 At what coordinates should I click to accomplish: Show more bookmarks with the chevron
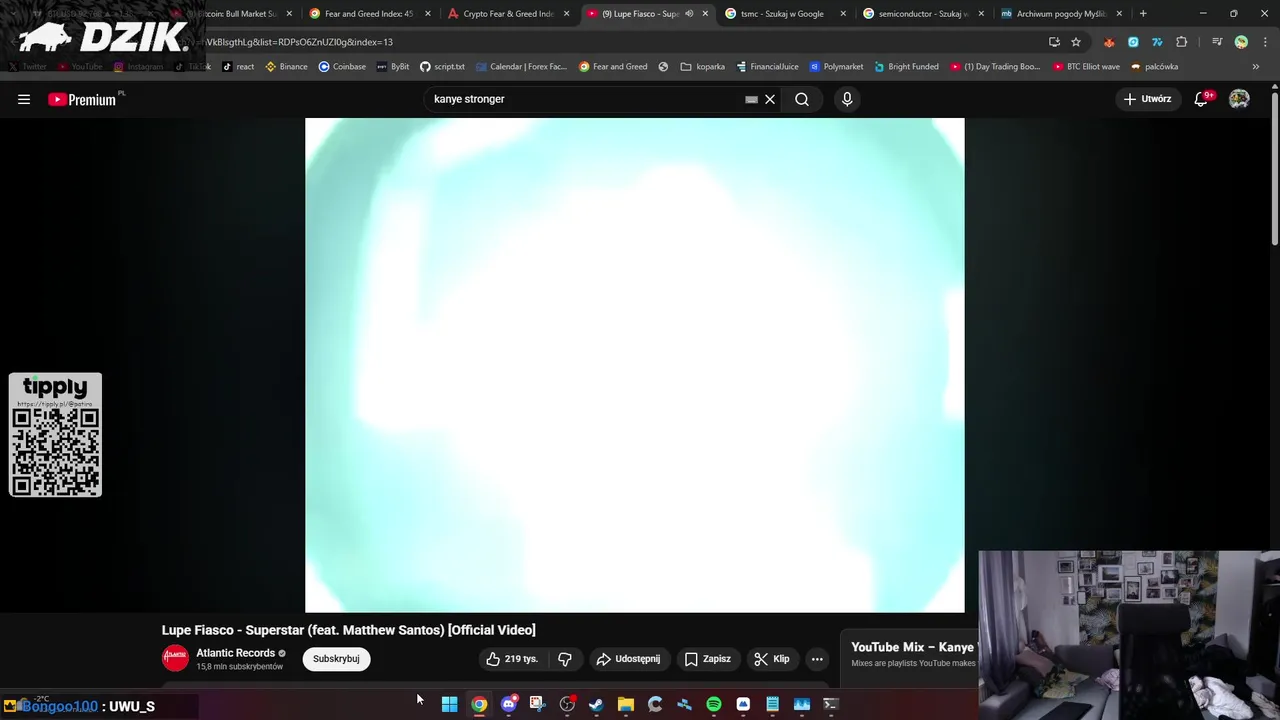click(1256, 67)
